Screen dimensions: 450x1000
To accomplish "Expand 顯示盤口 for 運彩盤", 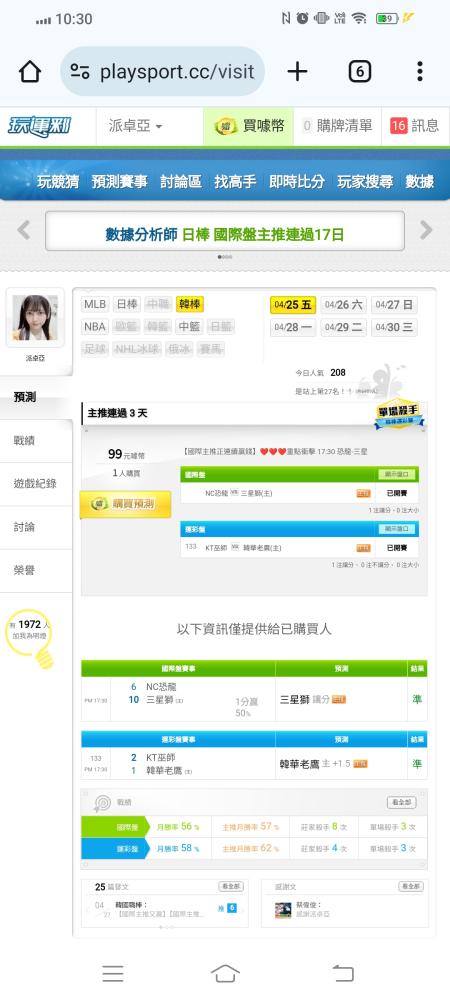I will (397, 529).
